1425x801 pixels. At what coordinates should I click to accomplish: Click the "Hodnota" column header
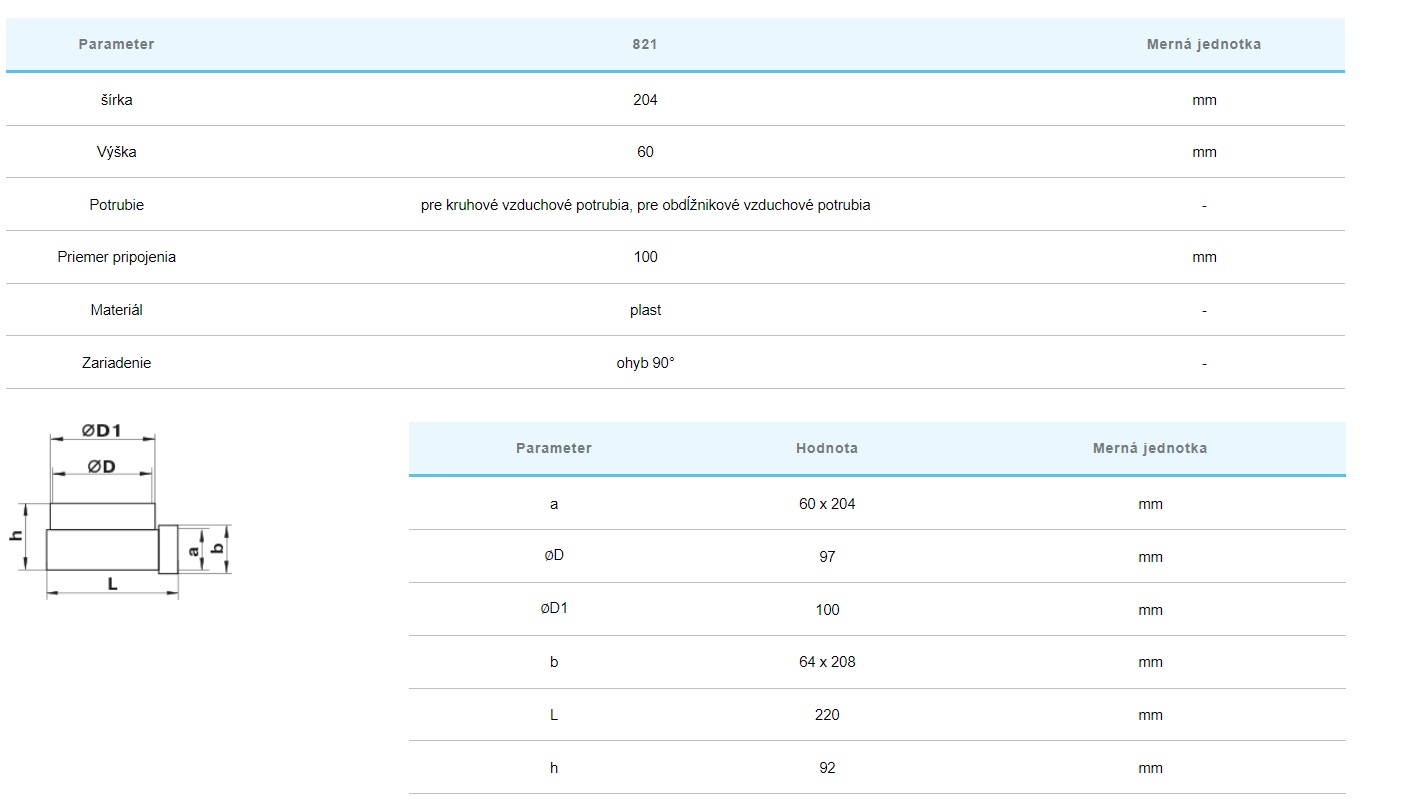coord(826,448)
